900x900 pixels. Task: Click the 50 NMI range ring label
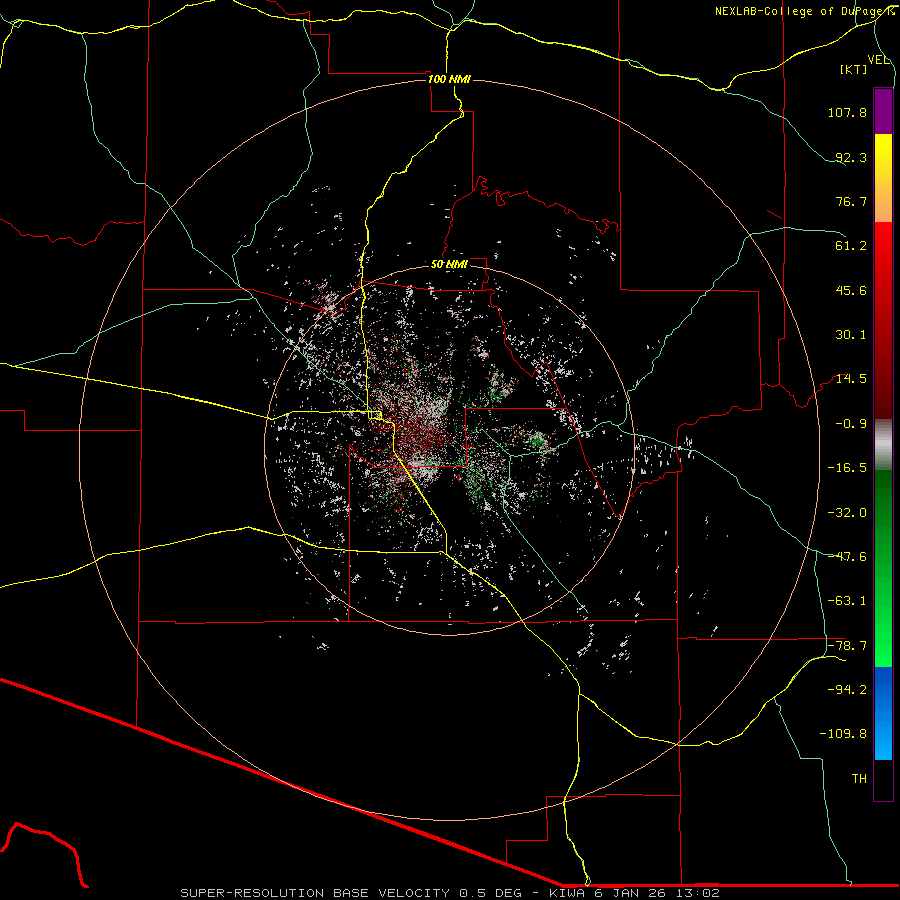point(449,264)
